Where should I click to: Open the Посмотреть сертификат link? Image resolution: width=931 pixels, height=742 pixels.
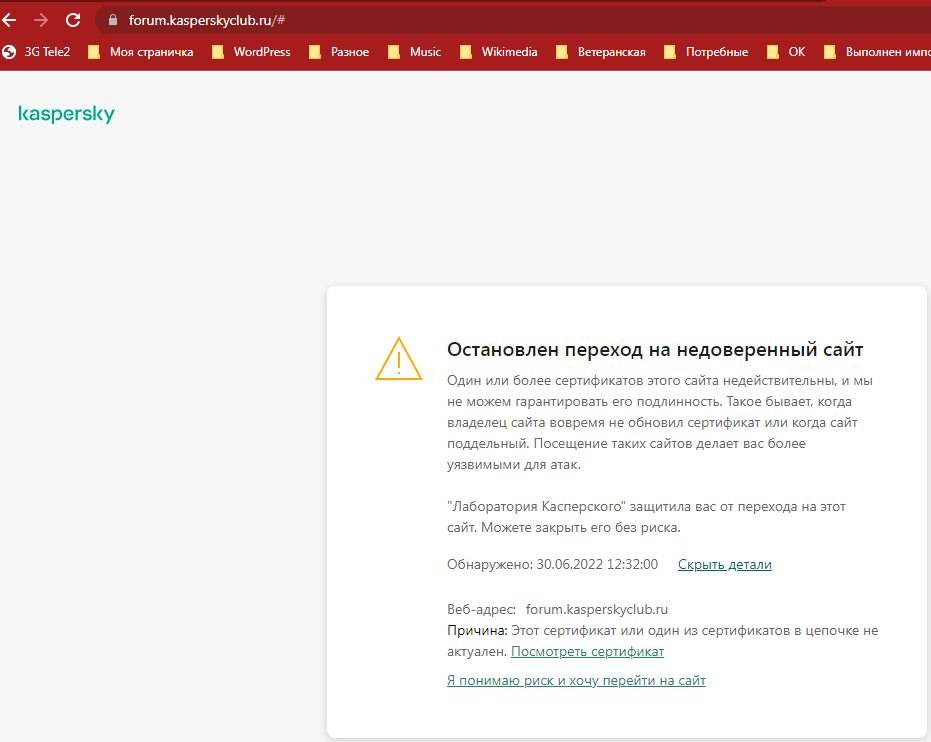tap(587, 652)
